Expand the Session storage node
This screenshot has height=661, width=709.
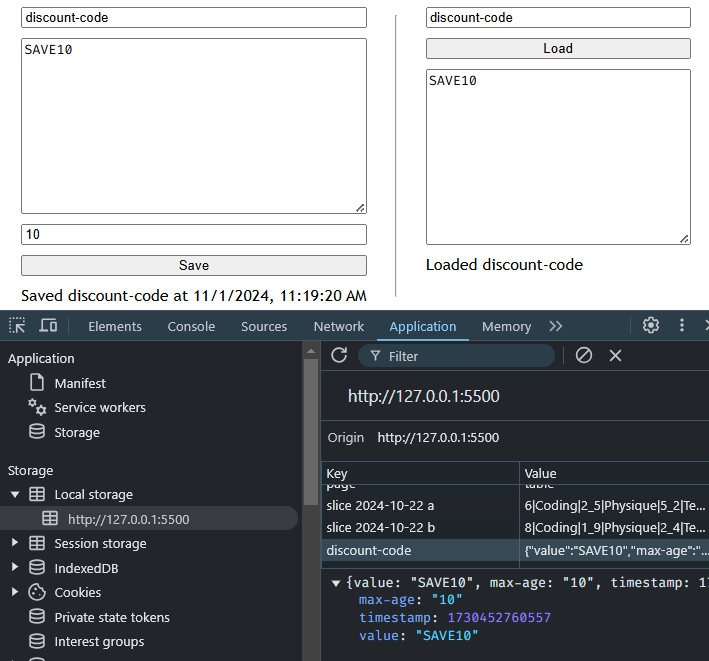click(15, 543)
